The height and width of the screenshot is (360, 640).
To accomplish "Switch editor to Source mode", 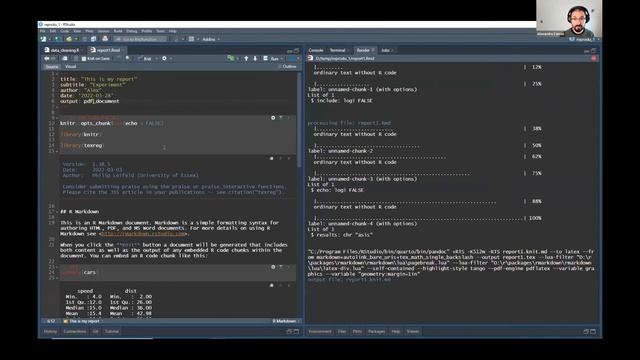I will click(x=52, y=67).
